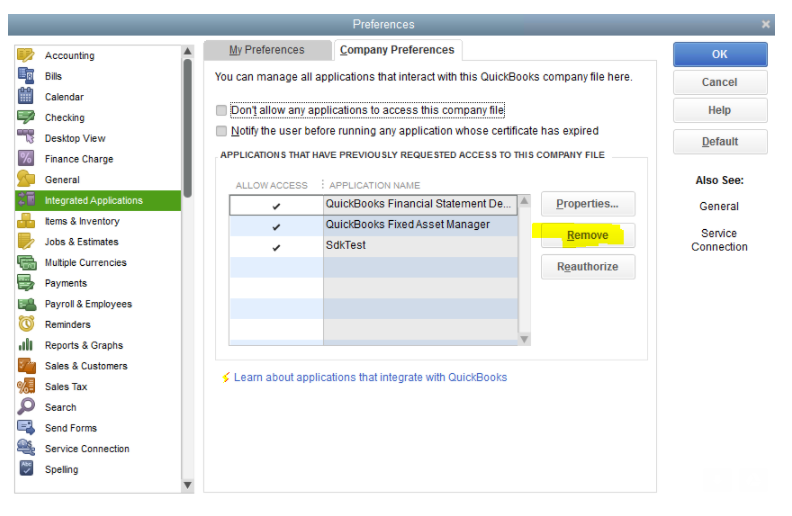
Task: Toggle access checkmark for SdkTest
Action: click(x=276, y=247)
